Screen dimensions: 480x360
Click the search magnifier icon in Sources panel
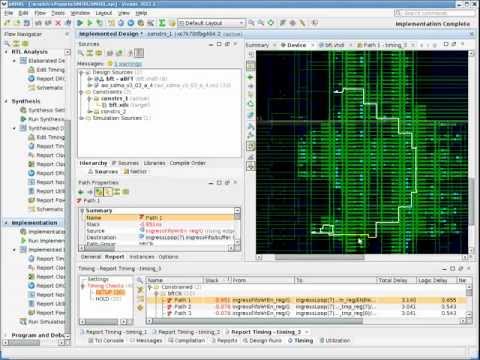tap(81, 53)
